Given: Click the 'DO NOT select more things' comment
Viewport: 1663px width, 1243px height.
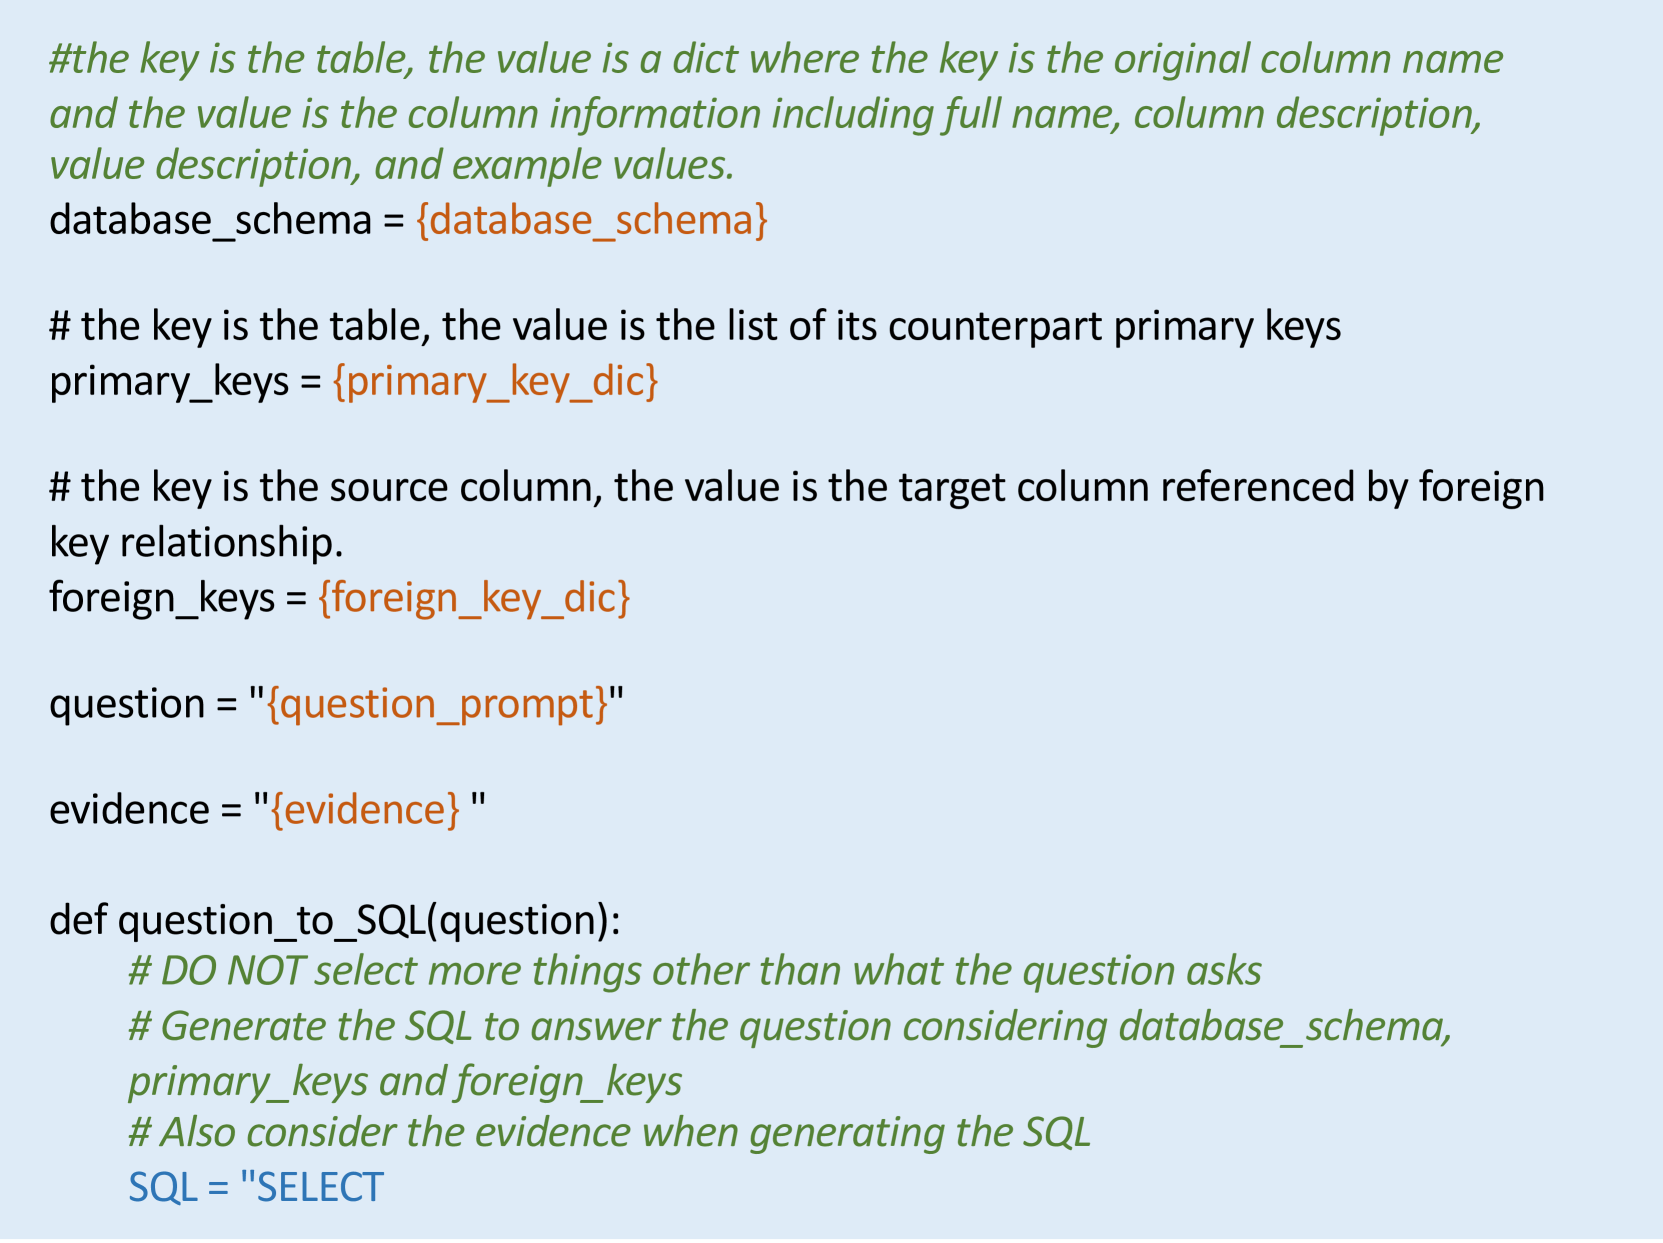Looking at the screenshot, I should 695,971.
